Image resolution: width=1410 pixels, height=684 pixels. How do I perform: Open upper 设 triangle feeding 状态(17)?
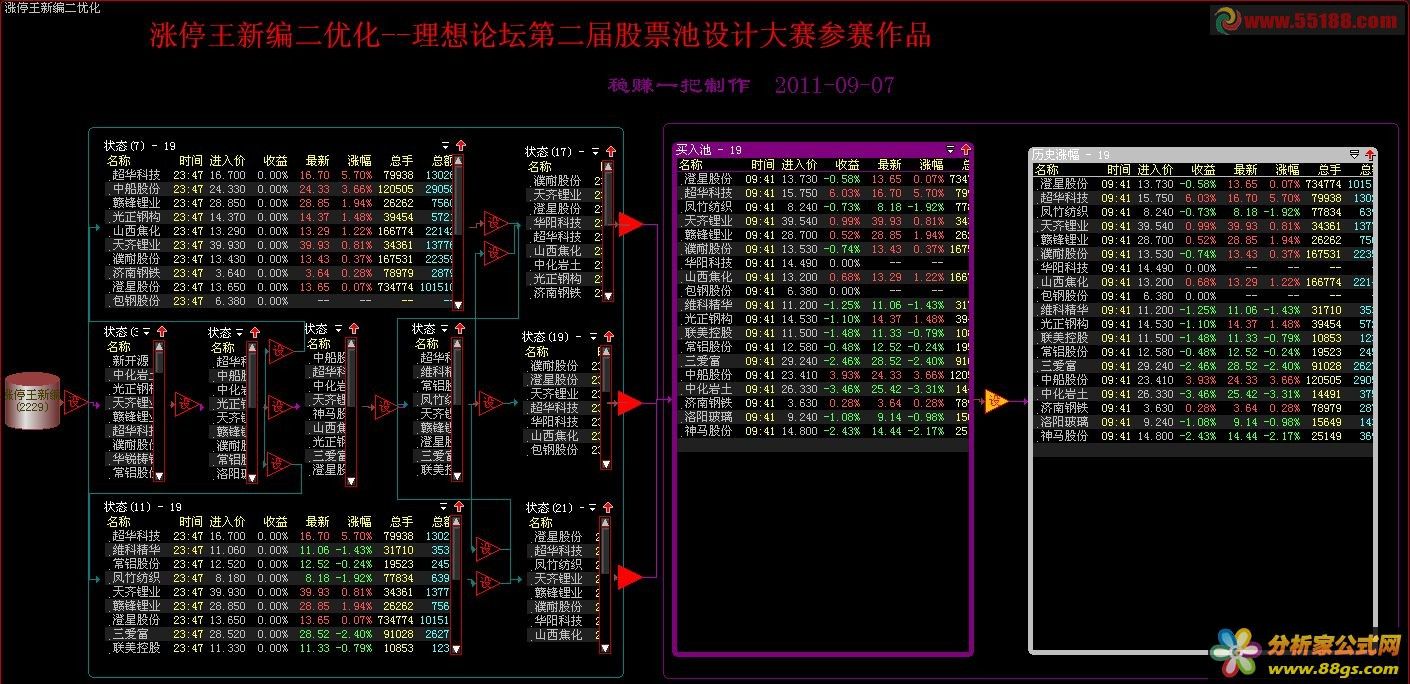[494, 222]
